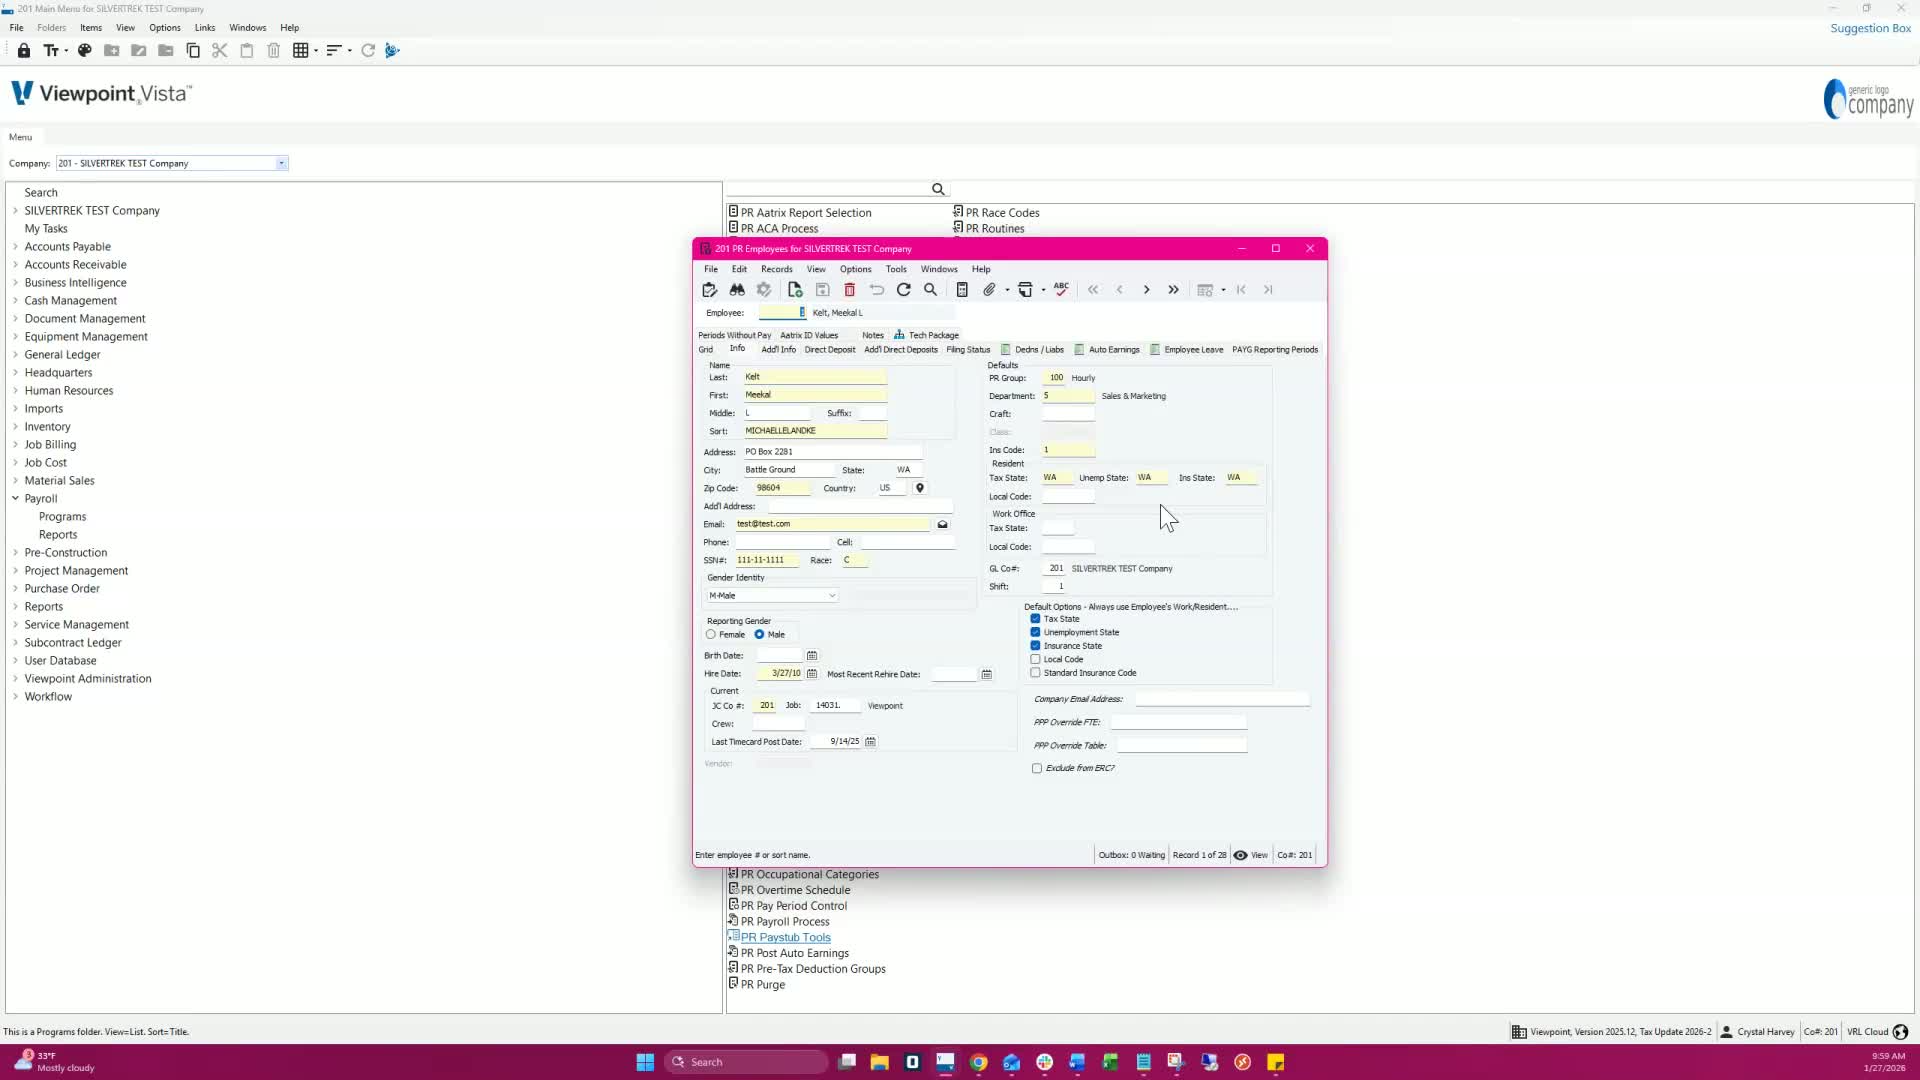Click the red trash delete record icon
The height and width of the screenshot is (1080, 1920).
850,290
